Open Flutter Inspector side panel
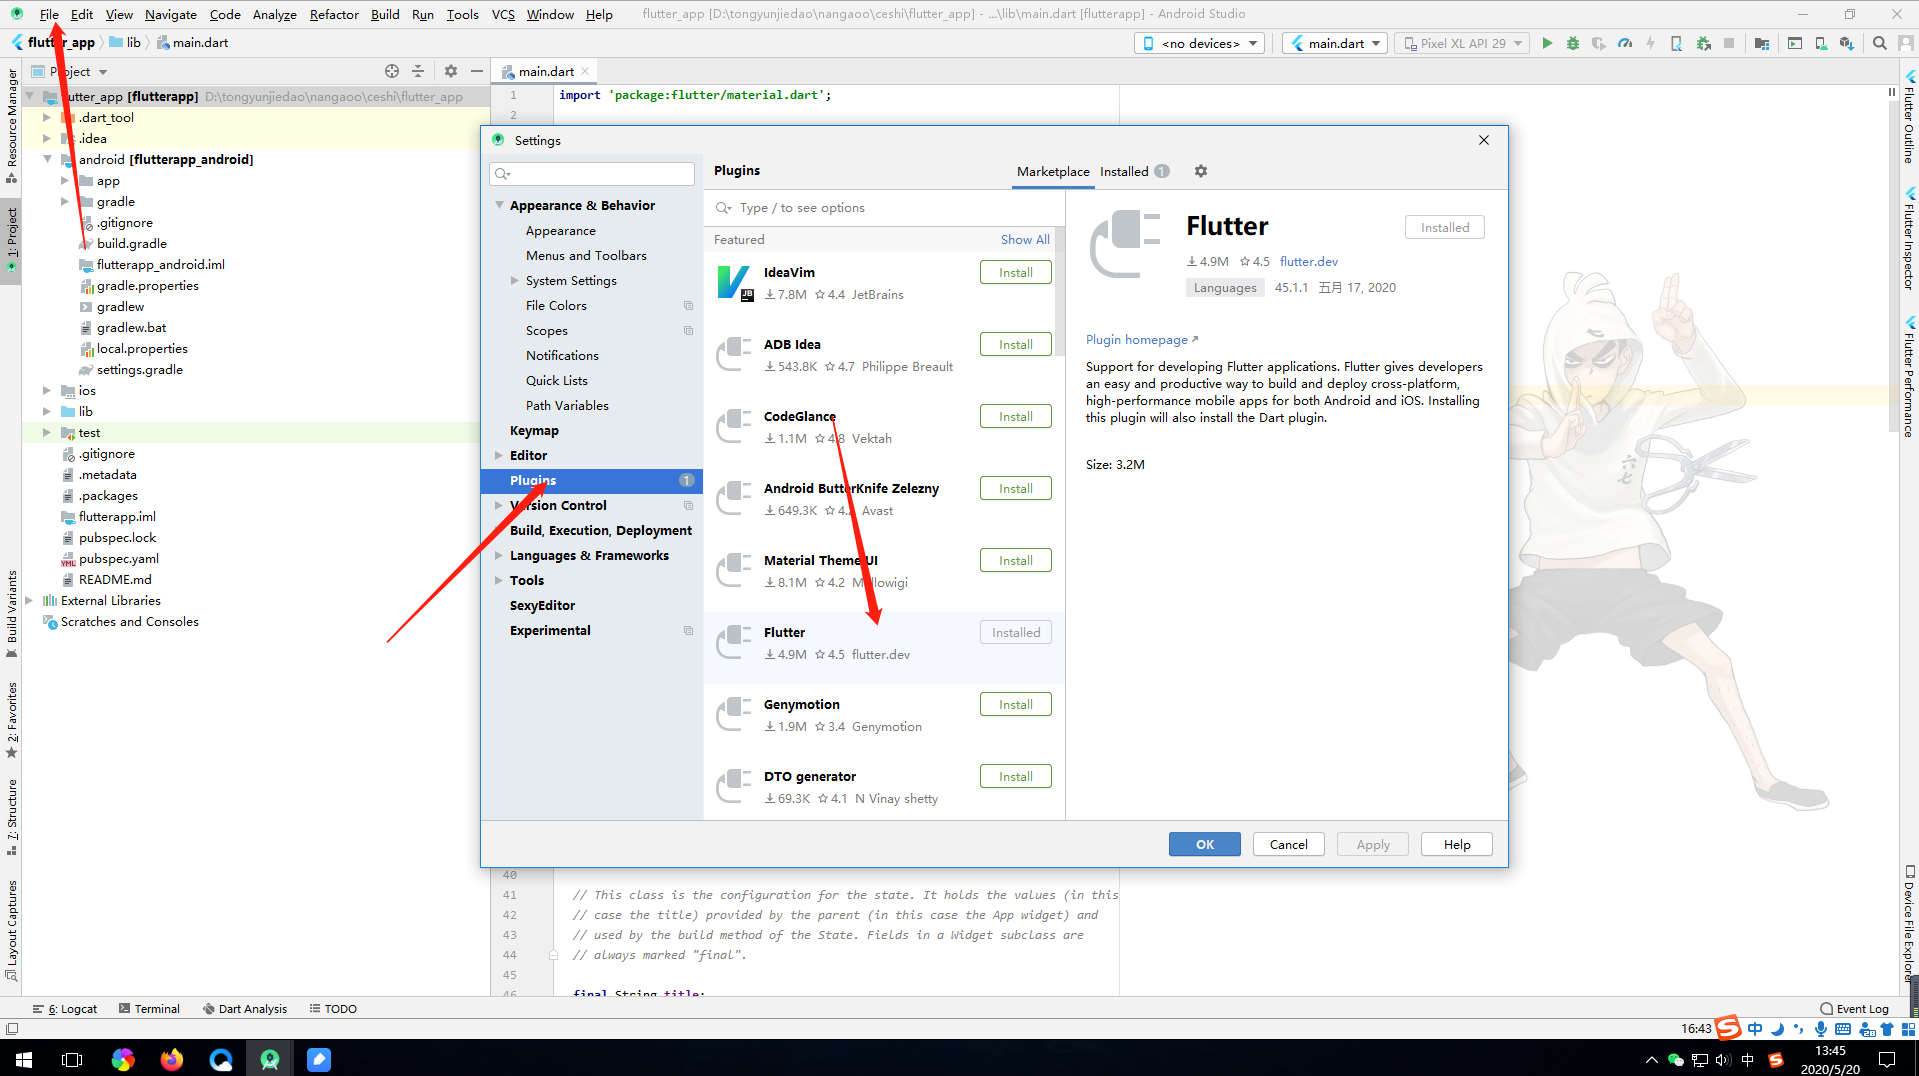 (1909, 240)
